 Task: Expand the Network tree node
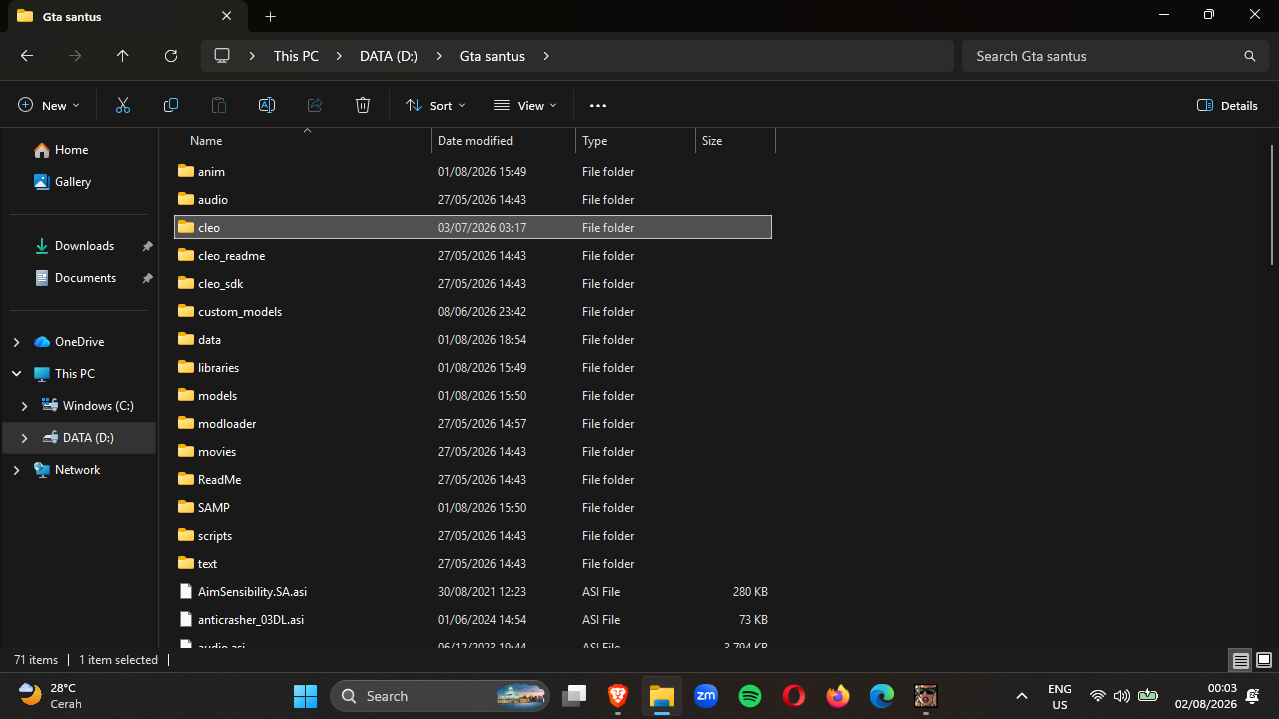coord(16,470)
